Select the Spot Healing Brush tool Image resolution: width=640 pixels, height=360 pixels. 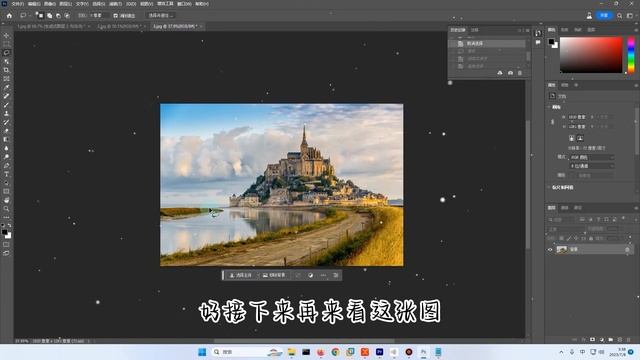6,96
